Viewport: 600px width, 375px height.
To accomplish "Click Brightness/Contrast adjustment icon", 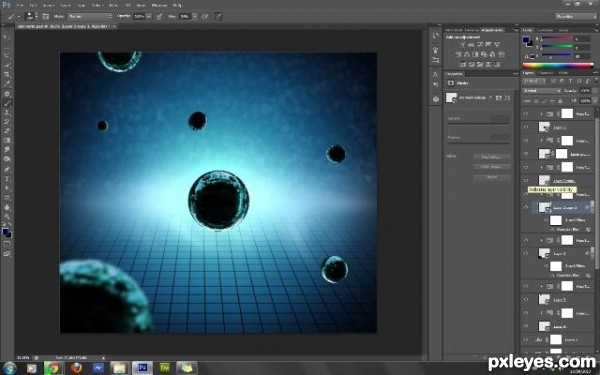I will click(462, 45).
